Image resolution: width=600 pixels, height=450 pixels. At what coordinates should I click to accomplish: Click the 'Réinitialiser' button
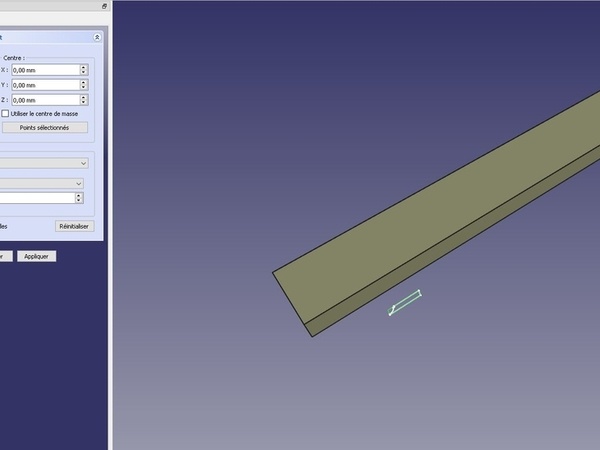coord(75,227)
